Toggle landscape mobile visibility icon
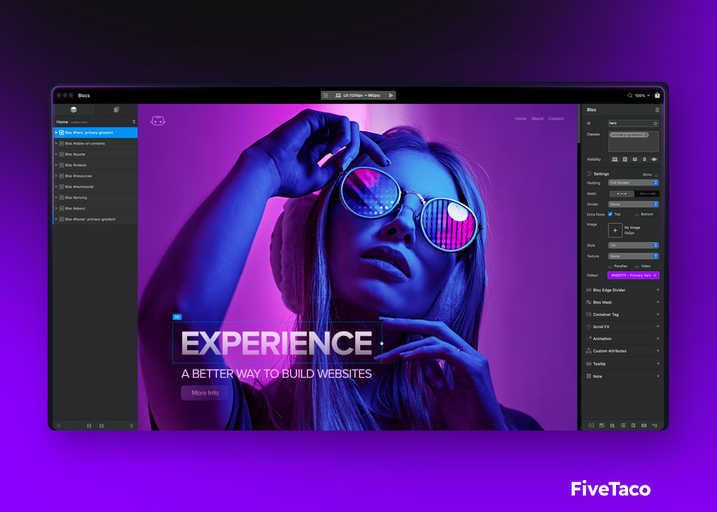This screenshot has width=717, height=512. (x=635, y=160)
